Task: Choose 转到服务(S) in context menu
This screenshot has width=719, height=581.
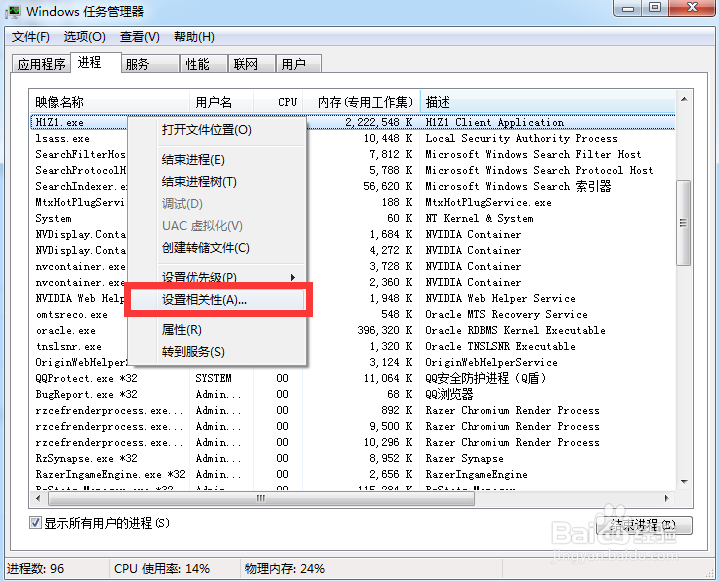Action: 217,352
